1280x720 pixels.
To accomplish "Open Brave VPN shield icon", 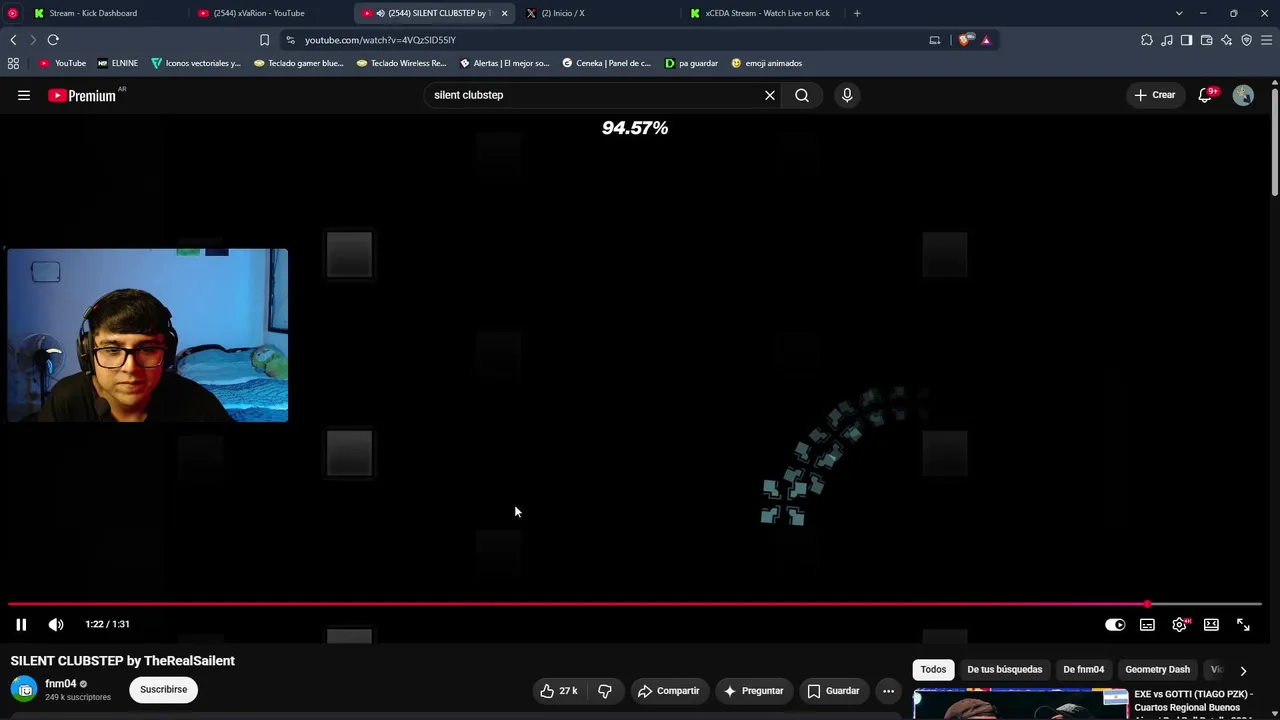I will coord(1246,40).
